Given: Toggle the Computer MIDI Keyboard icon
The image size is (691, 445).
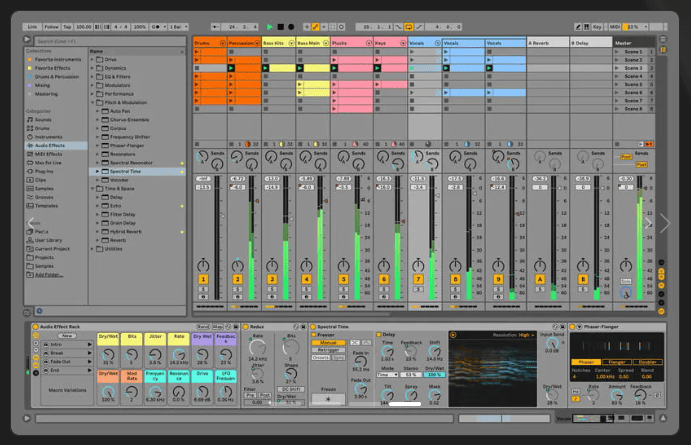Looking at the screenshot, I should [587, 27].
